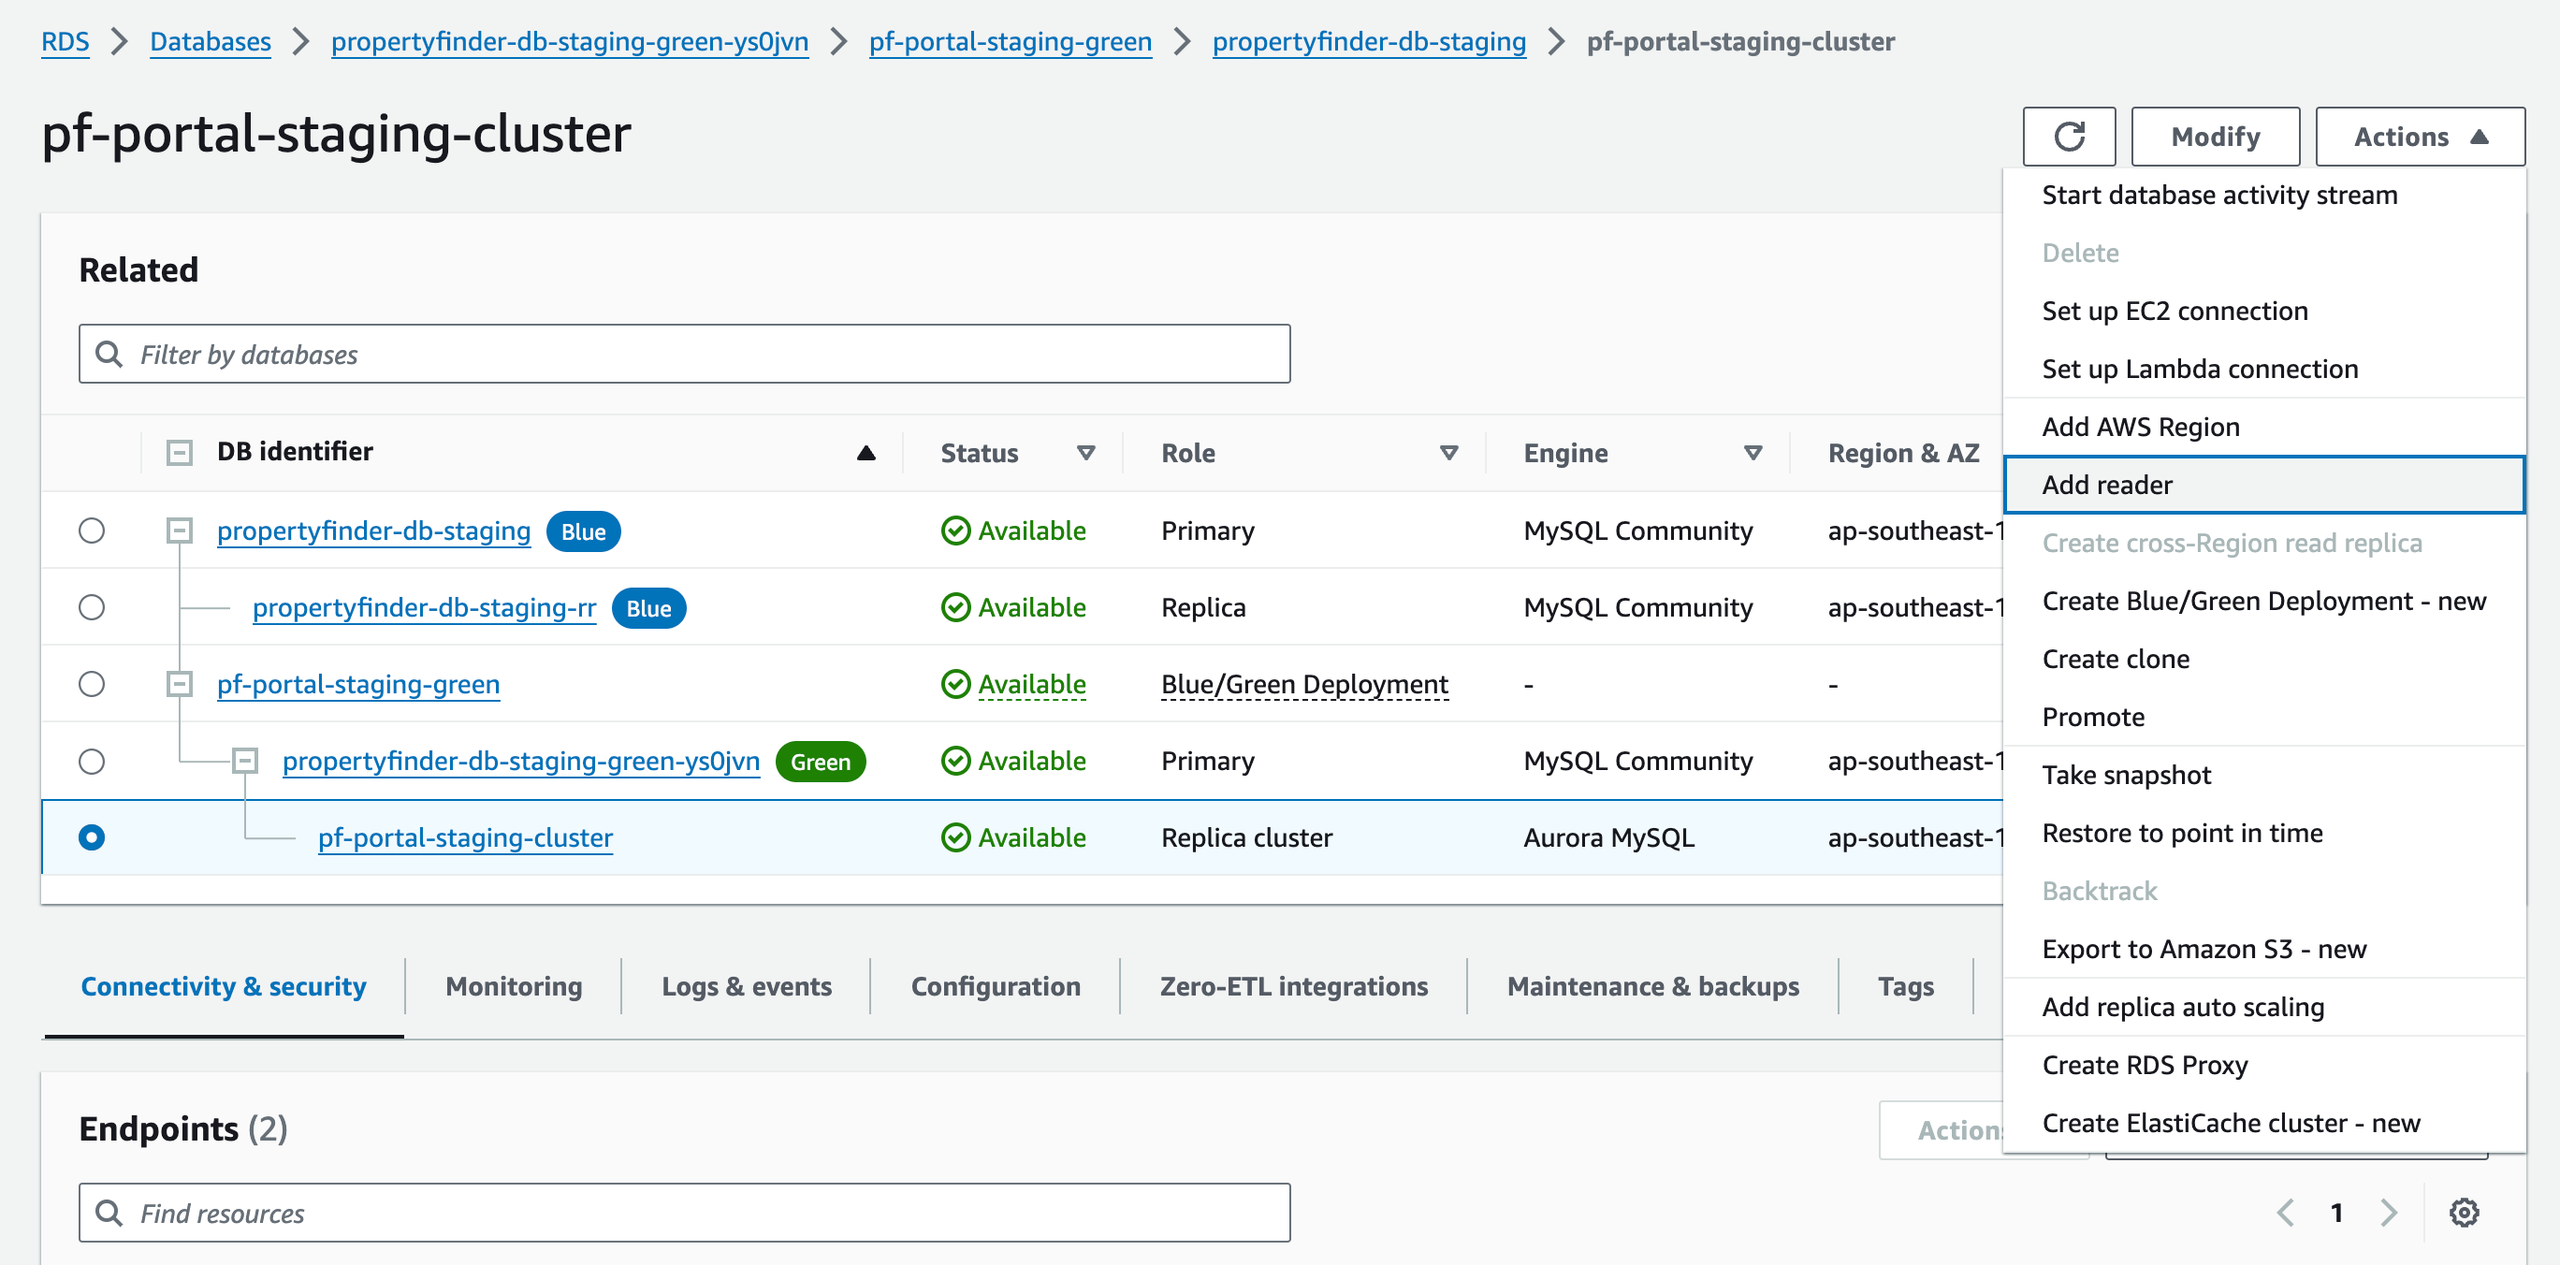Click the Region & AZ column header

(x=1904, y=453)
